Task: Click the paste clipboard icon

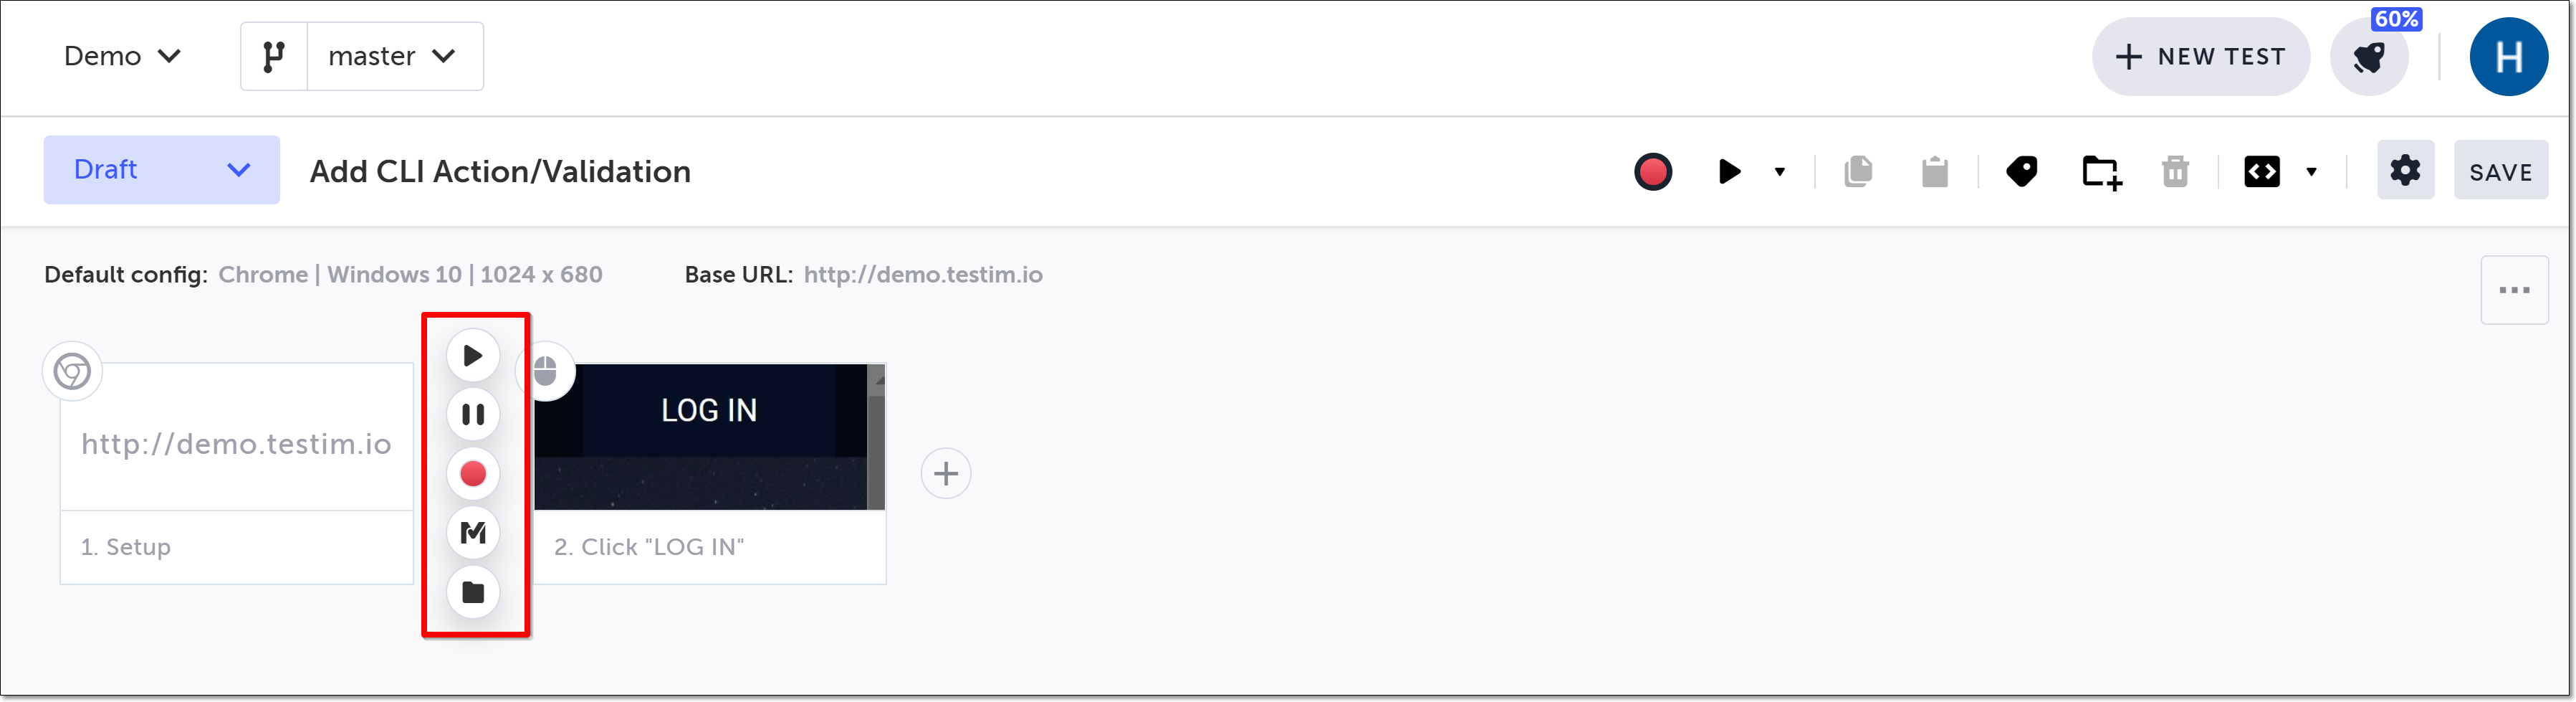Action: pos(1935,172)
